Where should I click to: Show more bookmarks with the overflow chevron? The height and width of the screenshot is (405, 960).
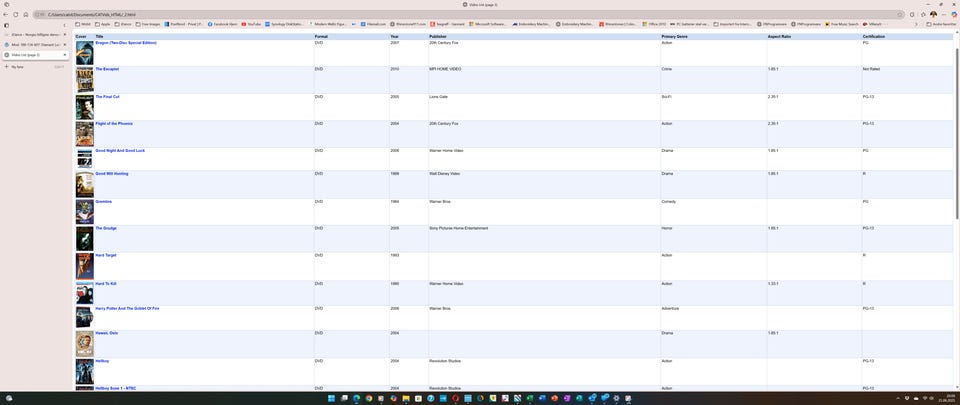[x=917, y=24]
